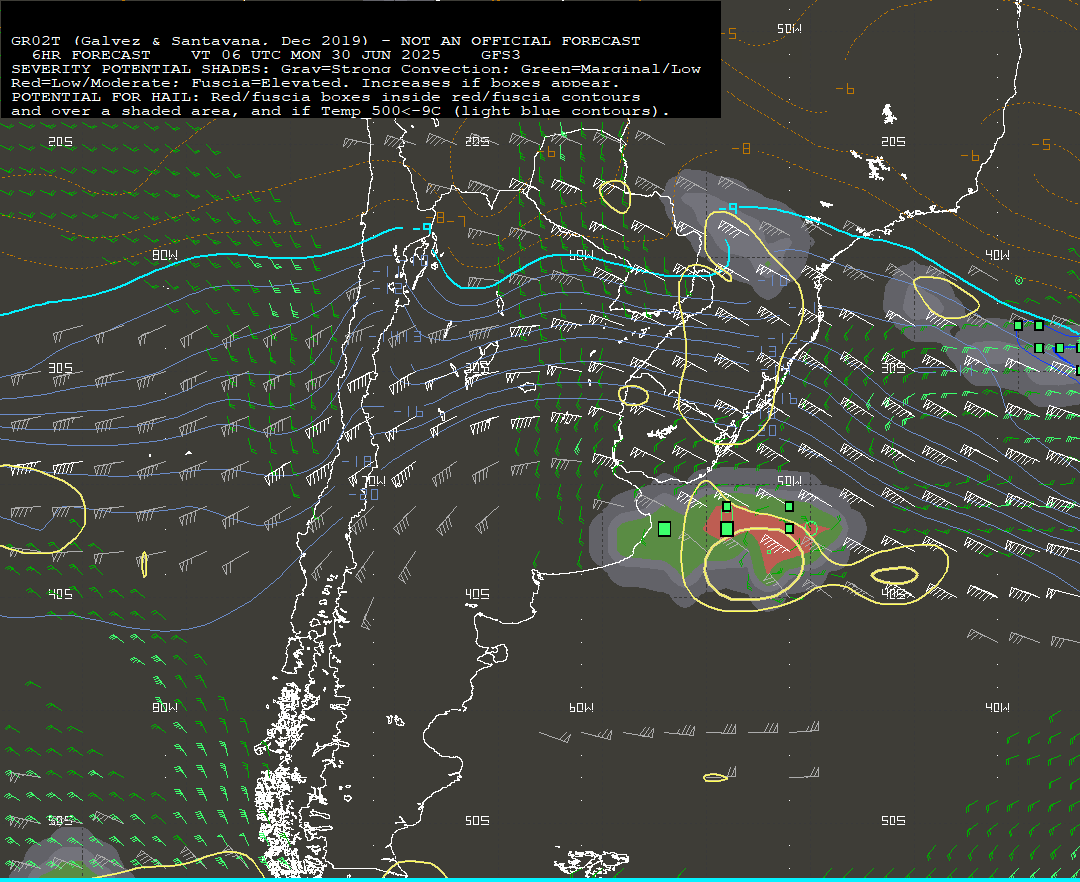
Task: Click the thin vertical yellow ellipse in the Pacific
Action: 144,564
